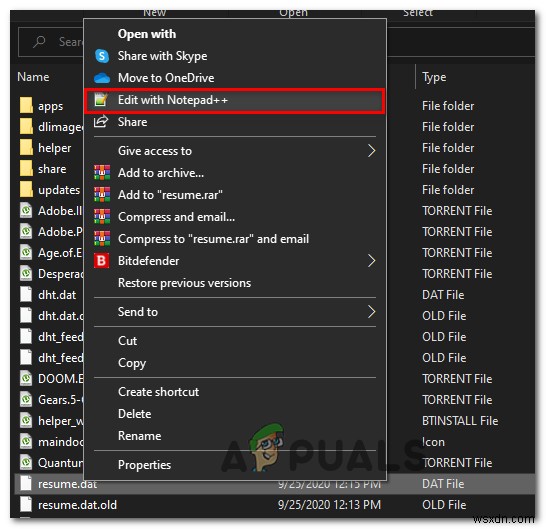
Task: Click the OneDrive cloud icon
Action: coord(102,78)
